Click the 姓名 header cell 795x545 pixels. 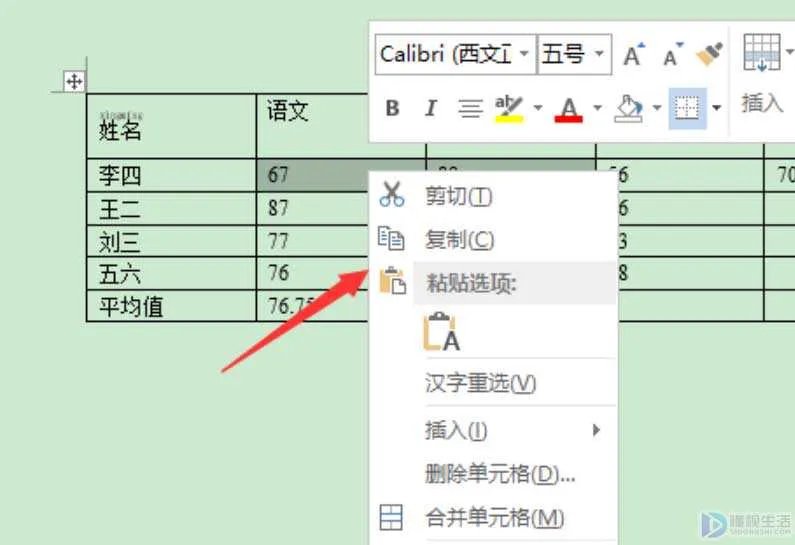(x=171, y=126)
